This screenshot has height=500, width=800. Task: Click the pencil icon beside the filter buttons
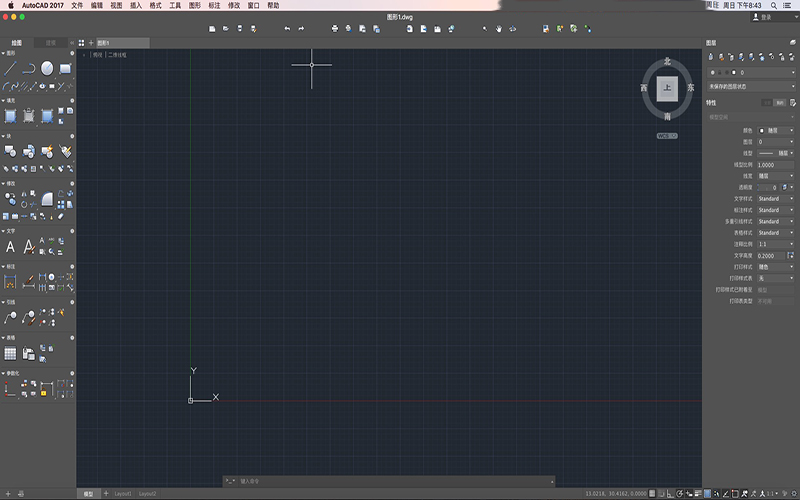(x=792, y=103)
